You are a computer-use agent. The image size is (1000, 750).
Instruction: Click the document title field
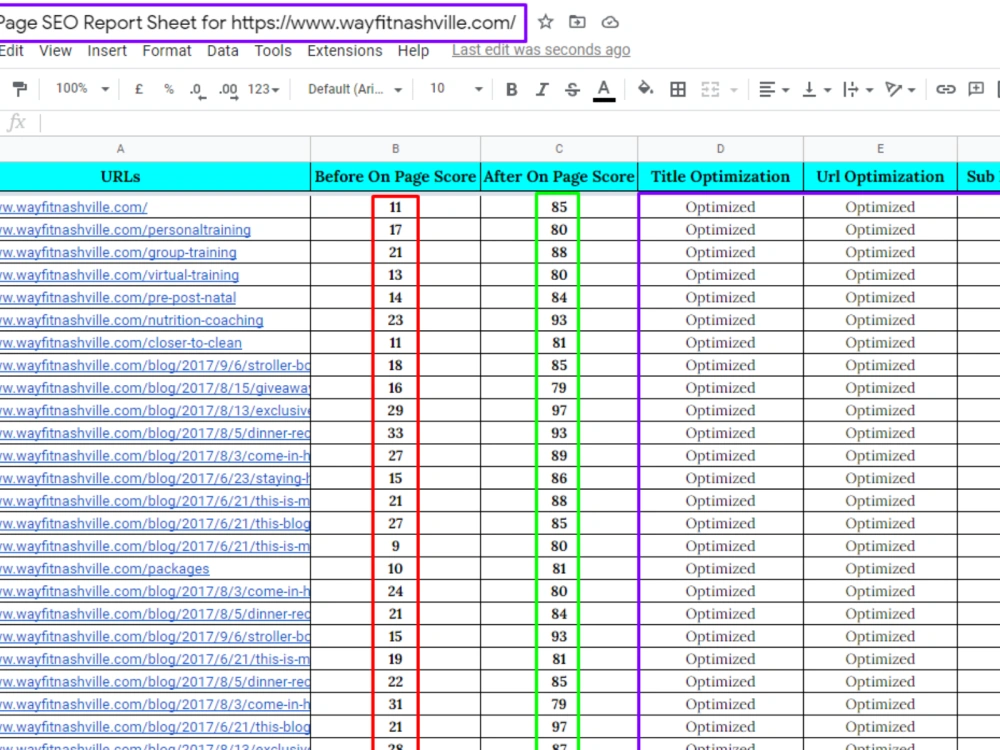[258, 23]
